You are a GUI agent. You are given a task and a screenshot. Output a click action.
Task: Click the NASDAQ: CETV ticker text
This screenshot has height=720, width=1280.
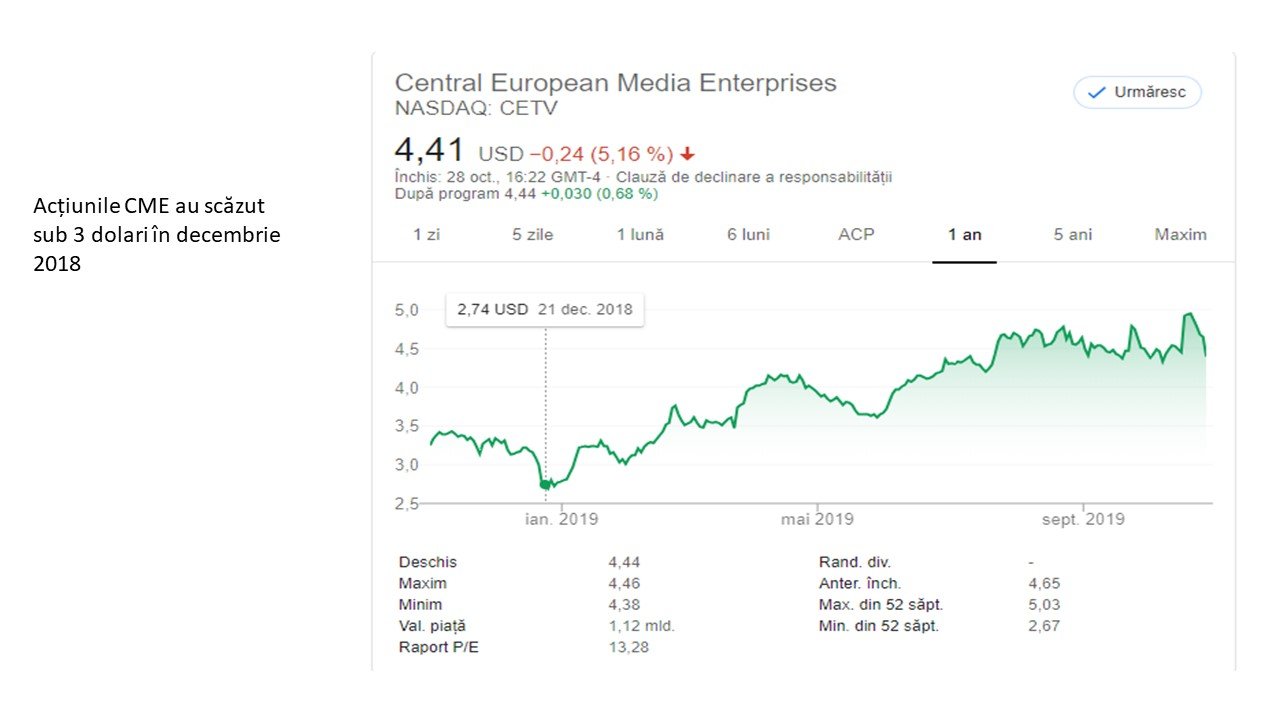(476, 108)
